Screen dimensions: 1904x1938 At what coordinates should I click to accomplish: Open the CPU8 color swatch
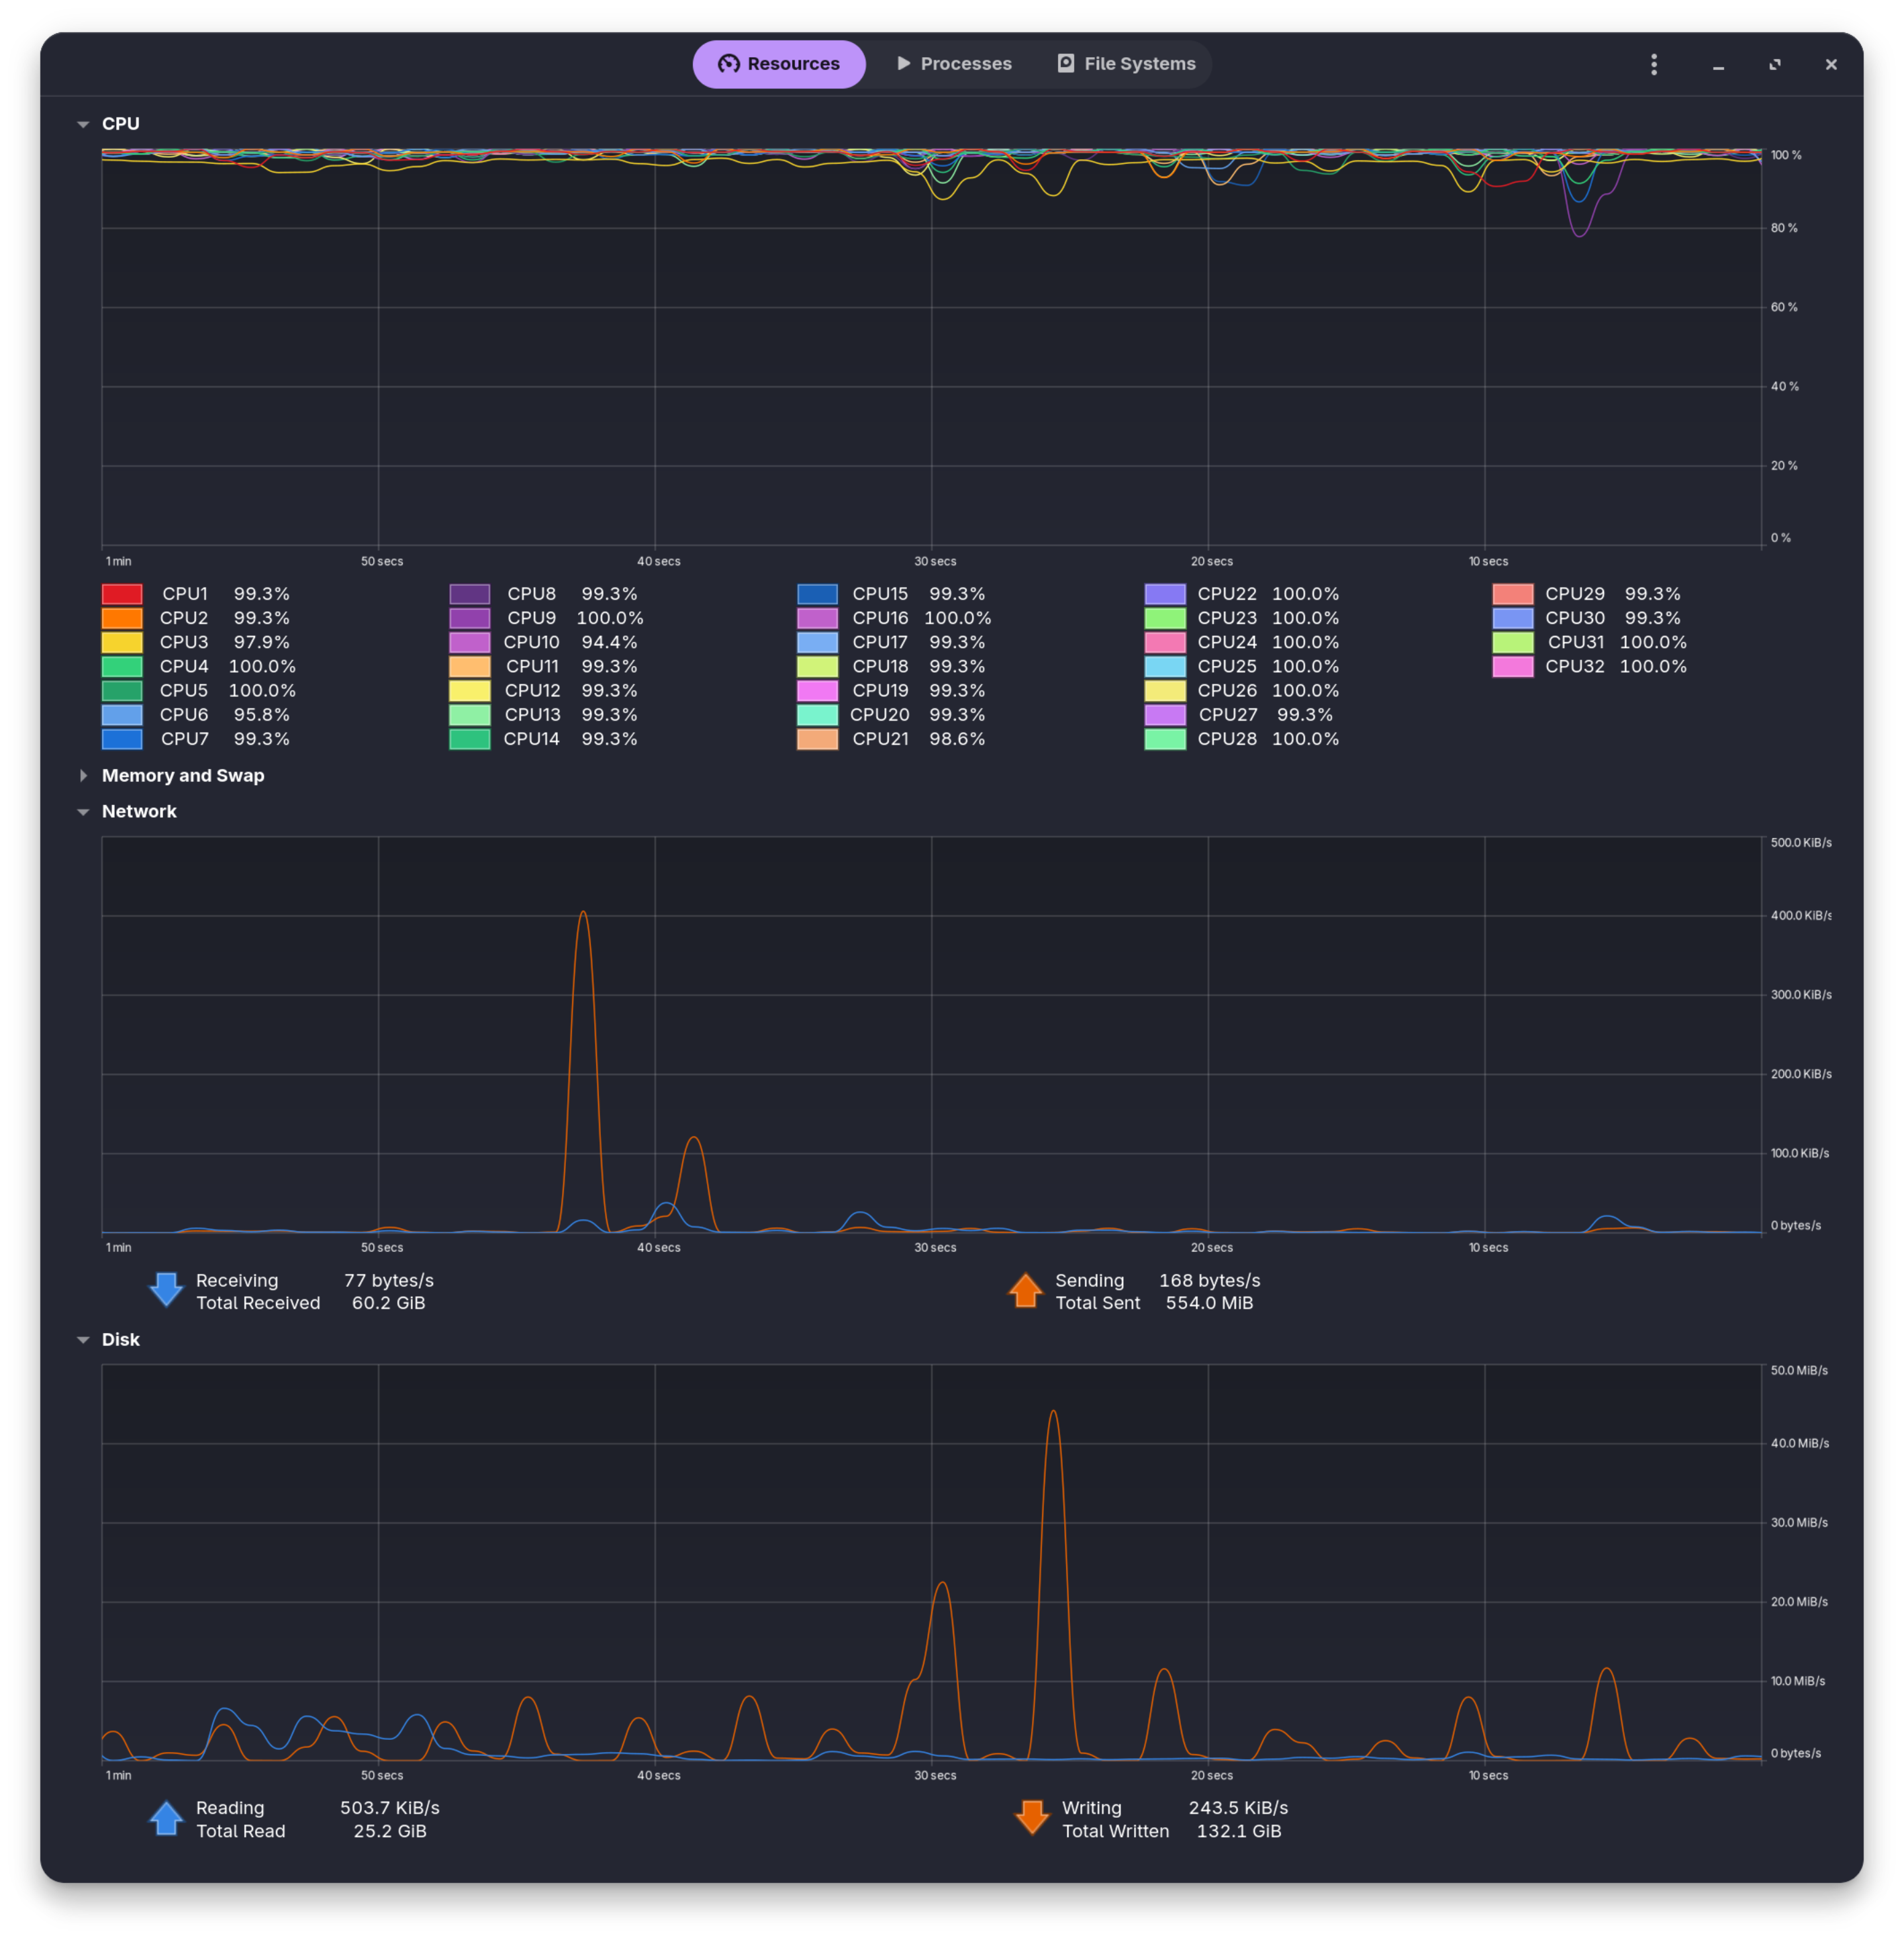tap(470, 594)
